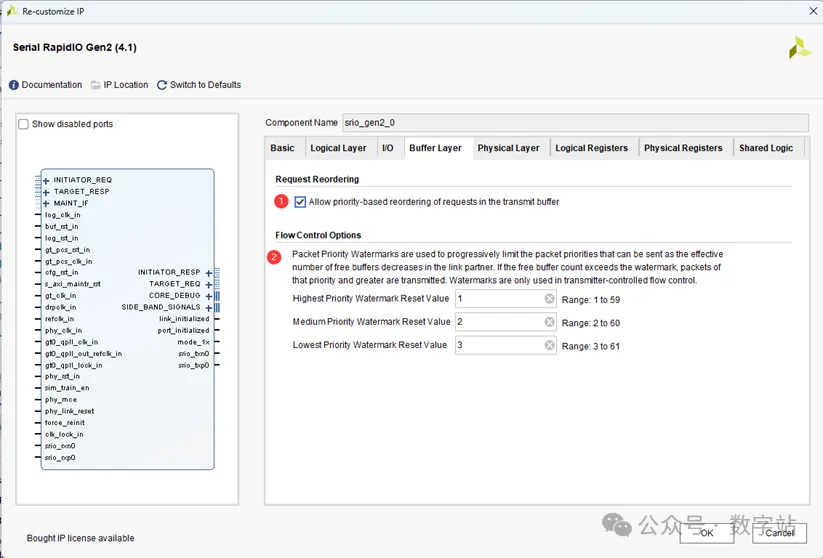
Task: Go to the Shared Logic tab
Action: [x=766, y=148]
